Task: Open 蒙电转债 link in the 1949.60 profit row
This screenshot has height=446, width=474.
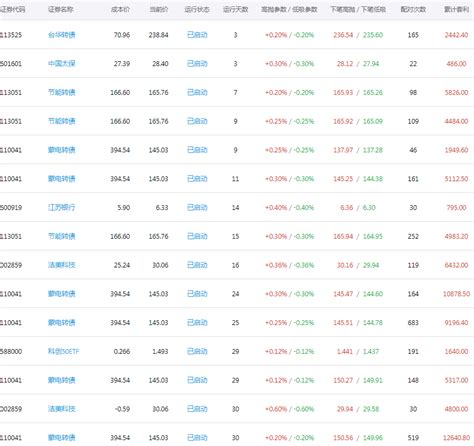Action: [62, 150]
